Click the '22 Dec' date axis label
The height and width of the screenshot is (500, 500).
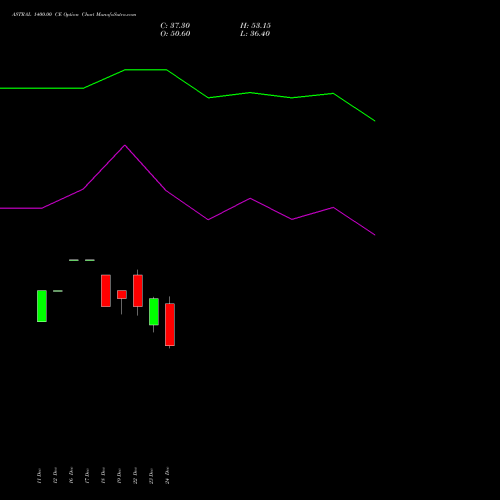(x=135, y=476)
